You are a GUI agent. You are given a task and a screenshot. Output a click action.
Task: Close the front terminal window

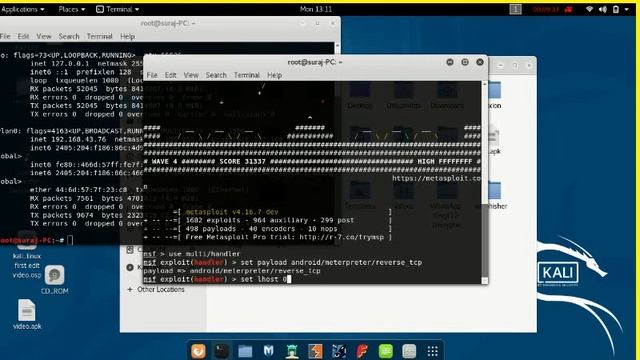[x=480, y=62]
